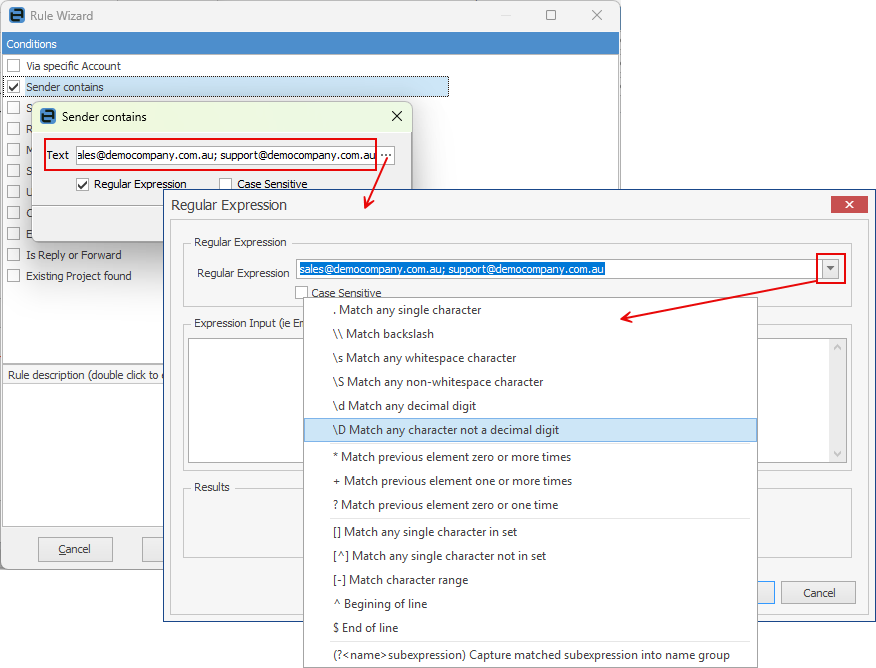Uncheck the Sender contains condition
Screen dimensions: 876x668
tap(14, 87)
